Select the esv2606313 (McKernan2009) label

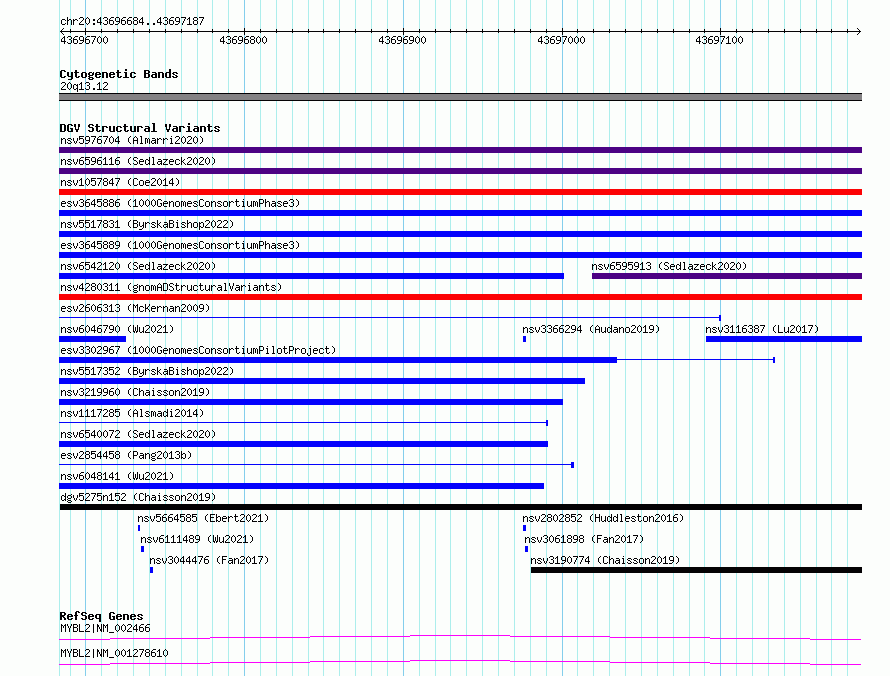tap(135, 308)
